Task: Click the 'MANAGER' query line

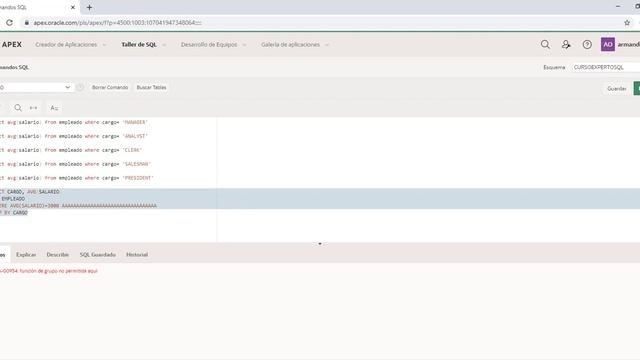Action: (x=74, y=122)
